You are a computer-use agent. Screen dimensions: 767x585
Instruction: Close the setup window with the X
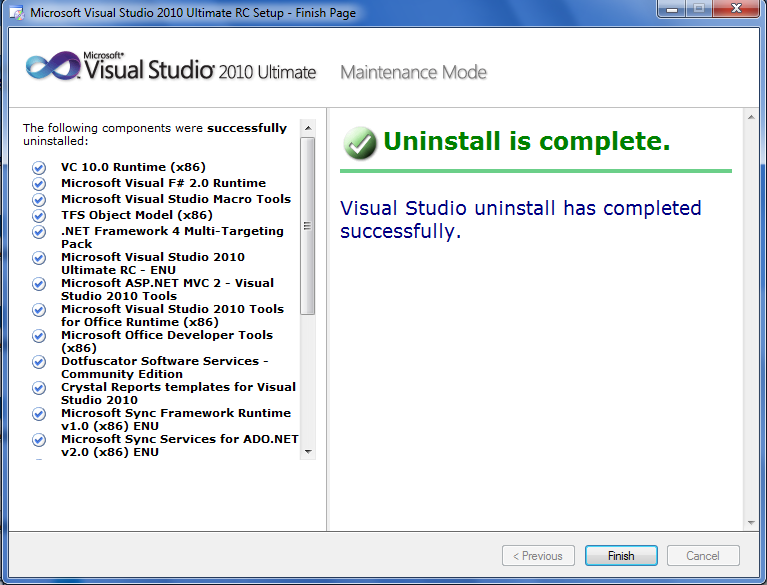point(737,8)
